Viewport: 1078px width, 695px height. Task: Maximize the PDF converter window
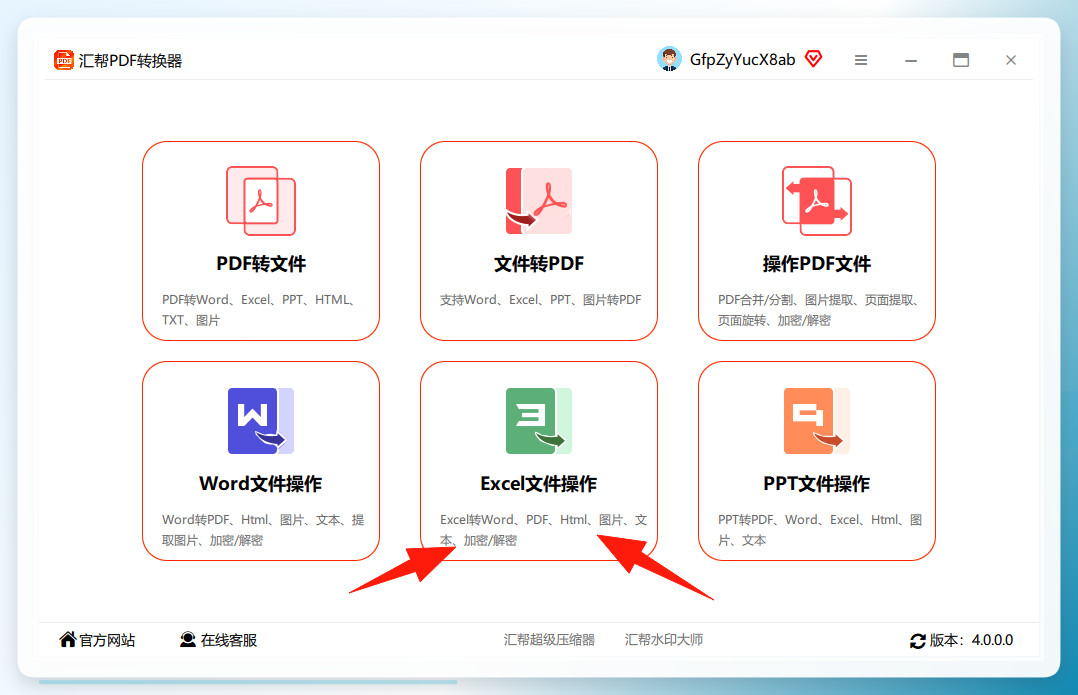961,60
